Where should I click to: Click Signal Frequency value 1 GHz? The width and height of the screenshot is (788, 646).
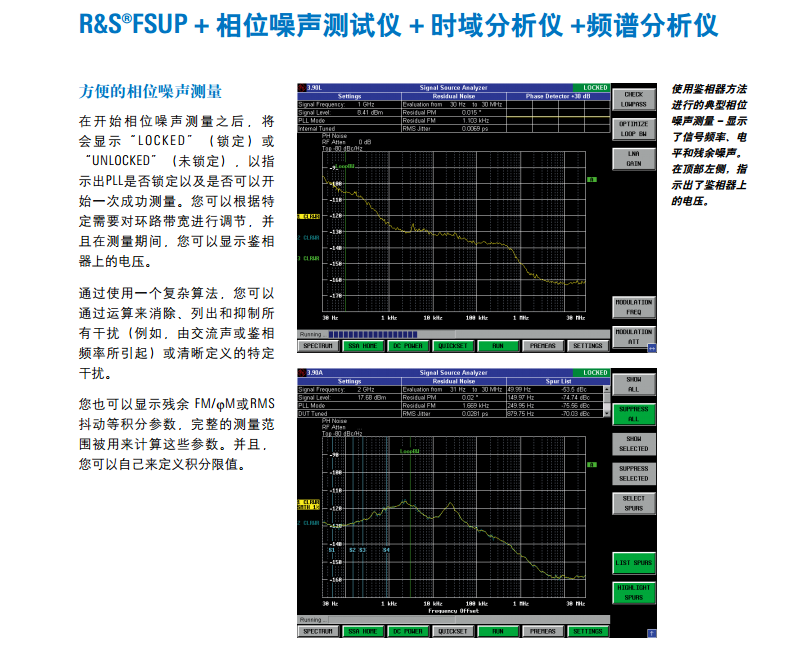pyautogui.click(x=366, y=105)
